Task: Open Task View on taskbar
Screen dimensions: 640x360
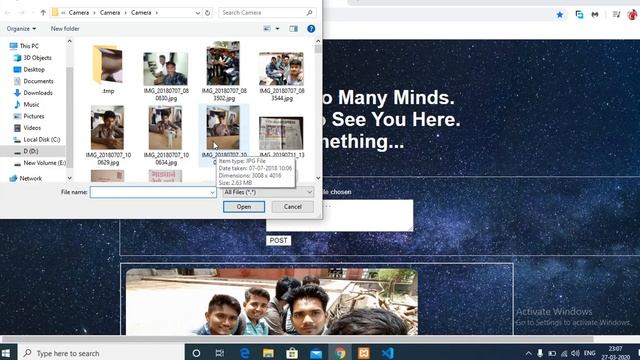Action: [220, 353]
